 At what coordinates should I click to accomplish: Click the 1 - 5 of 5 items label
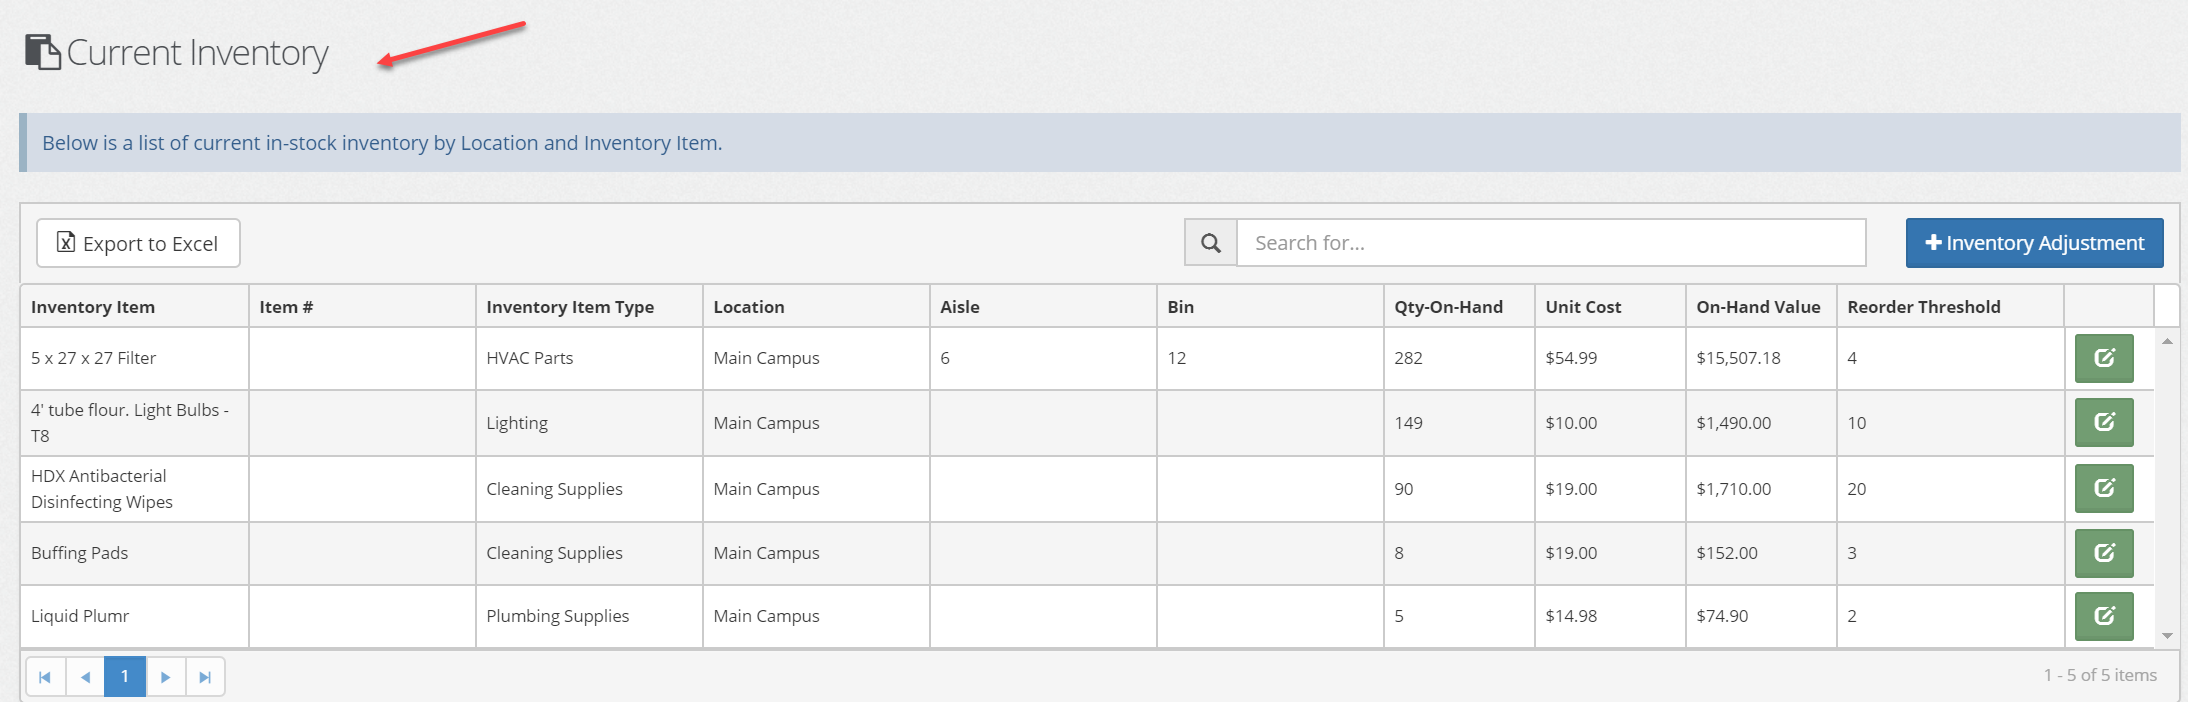tap(2100, 675)
